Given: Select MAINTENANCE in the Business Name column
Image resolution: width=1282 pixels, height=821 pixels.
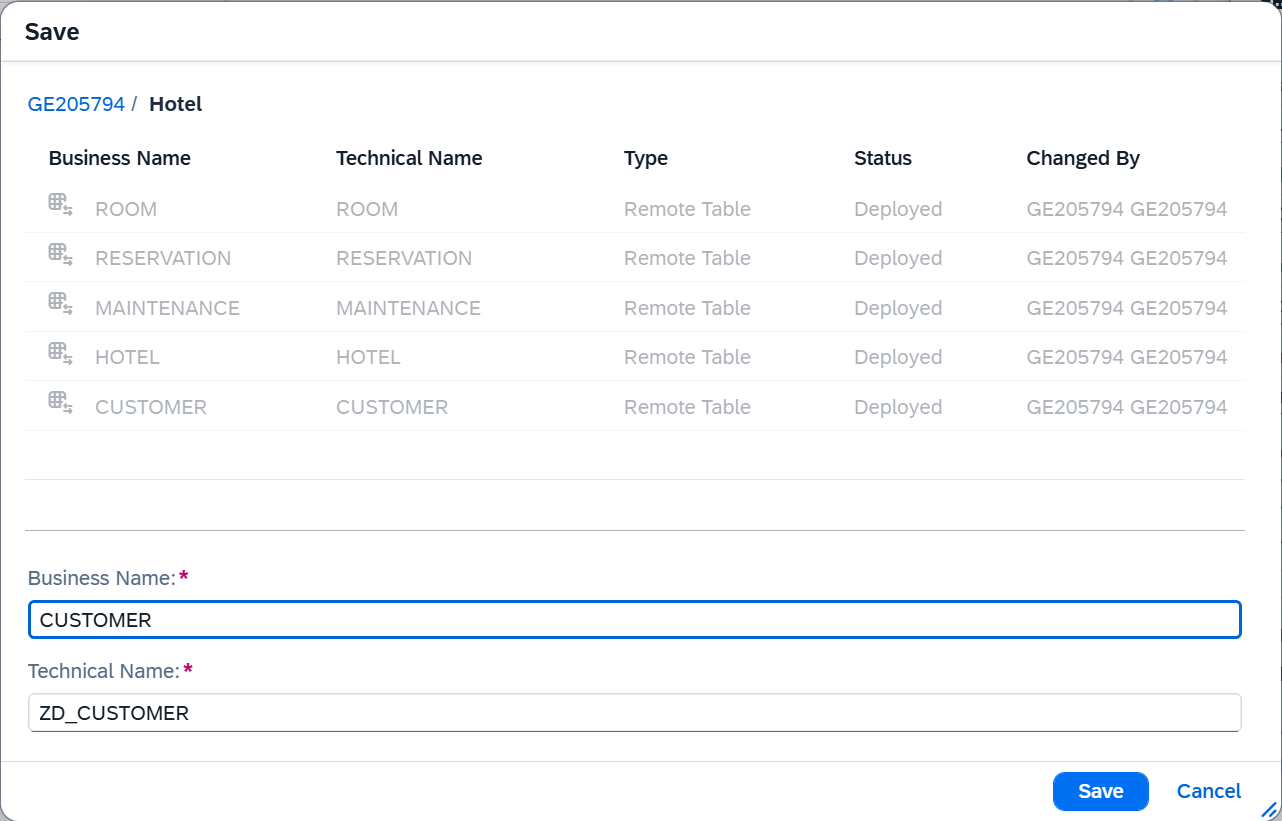Looking at the screenshot, I should (x=167, y=308).
